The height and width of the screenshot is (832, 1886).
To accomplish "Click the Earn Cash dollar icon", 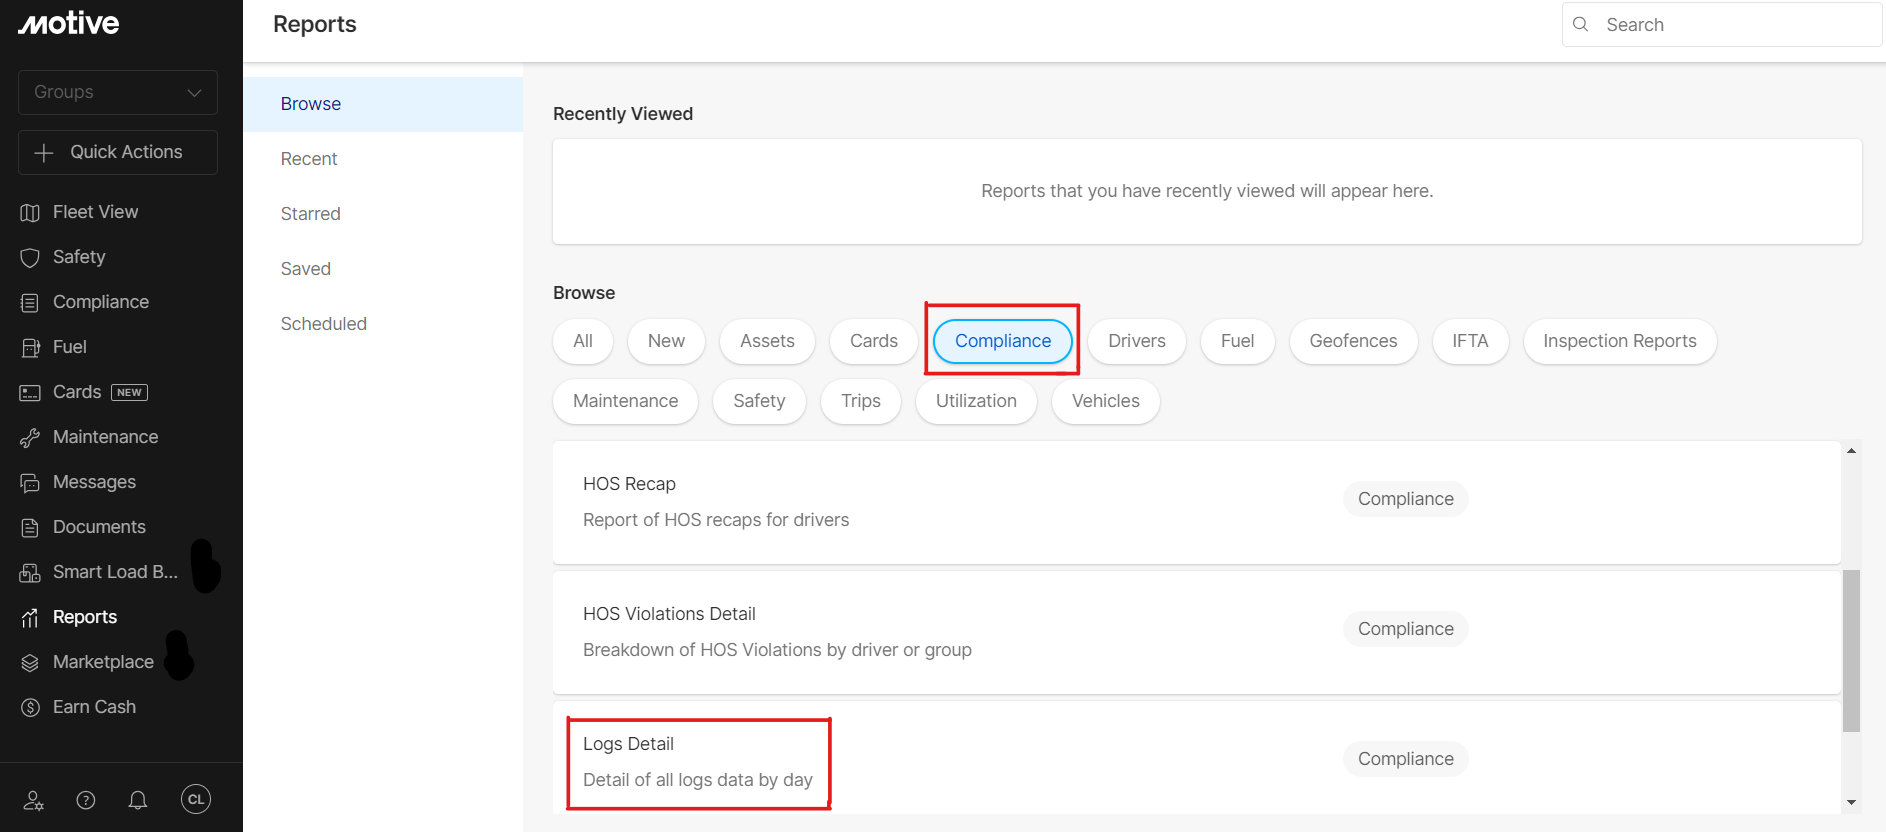I will 30,707.
